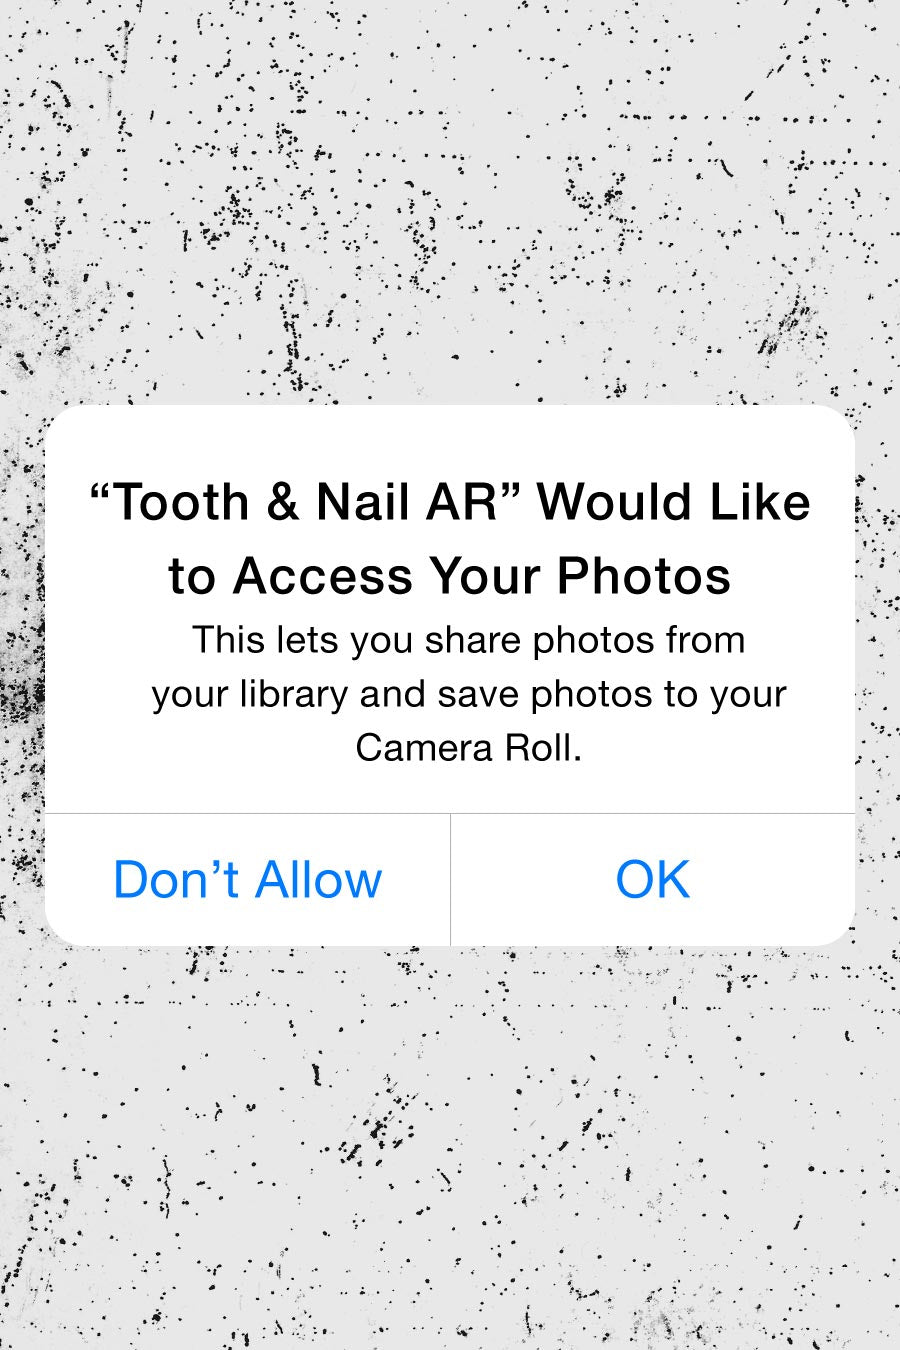This screenshot has width=900, height=1350.
Task: Choose the blue "Allow" word in Don't Allow
Action: (318, 880)
